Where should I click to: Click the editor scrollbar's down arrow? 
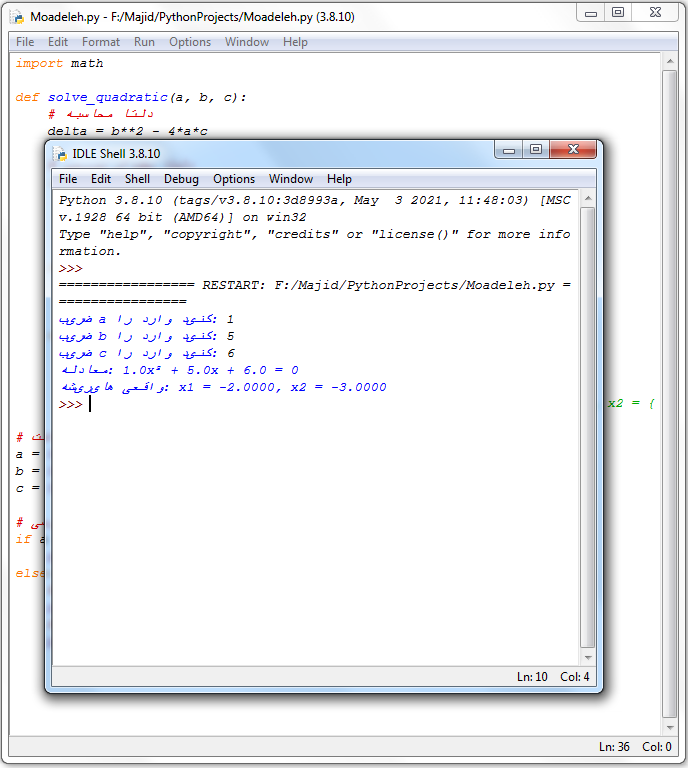point(671,727)
